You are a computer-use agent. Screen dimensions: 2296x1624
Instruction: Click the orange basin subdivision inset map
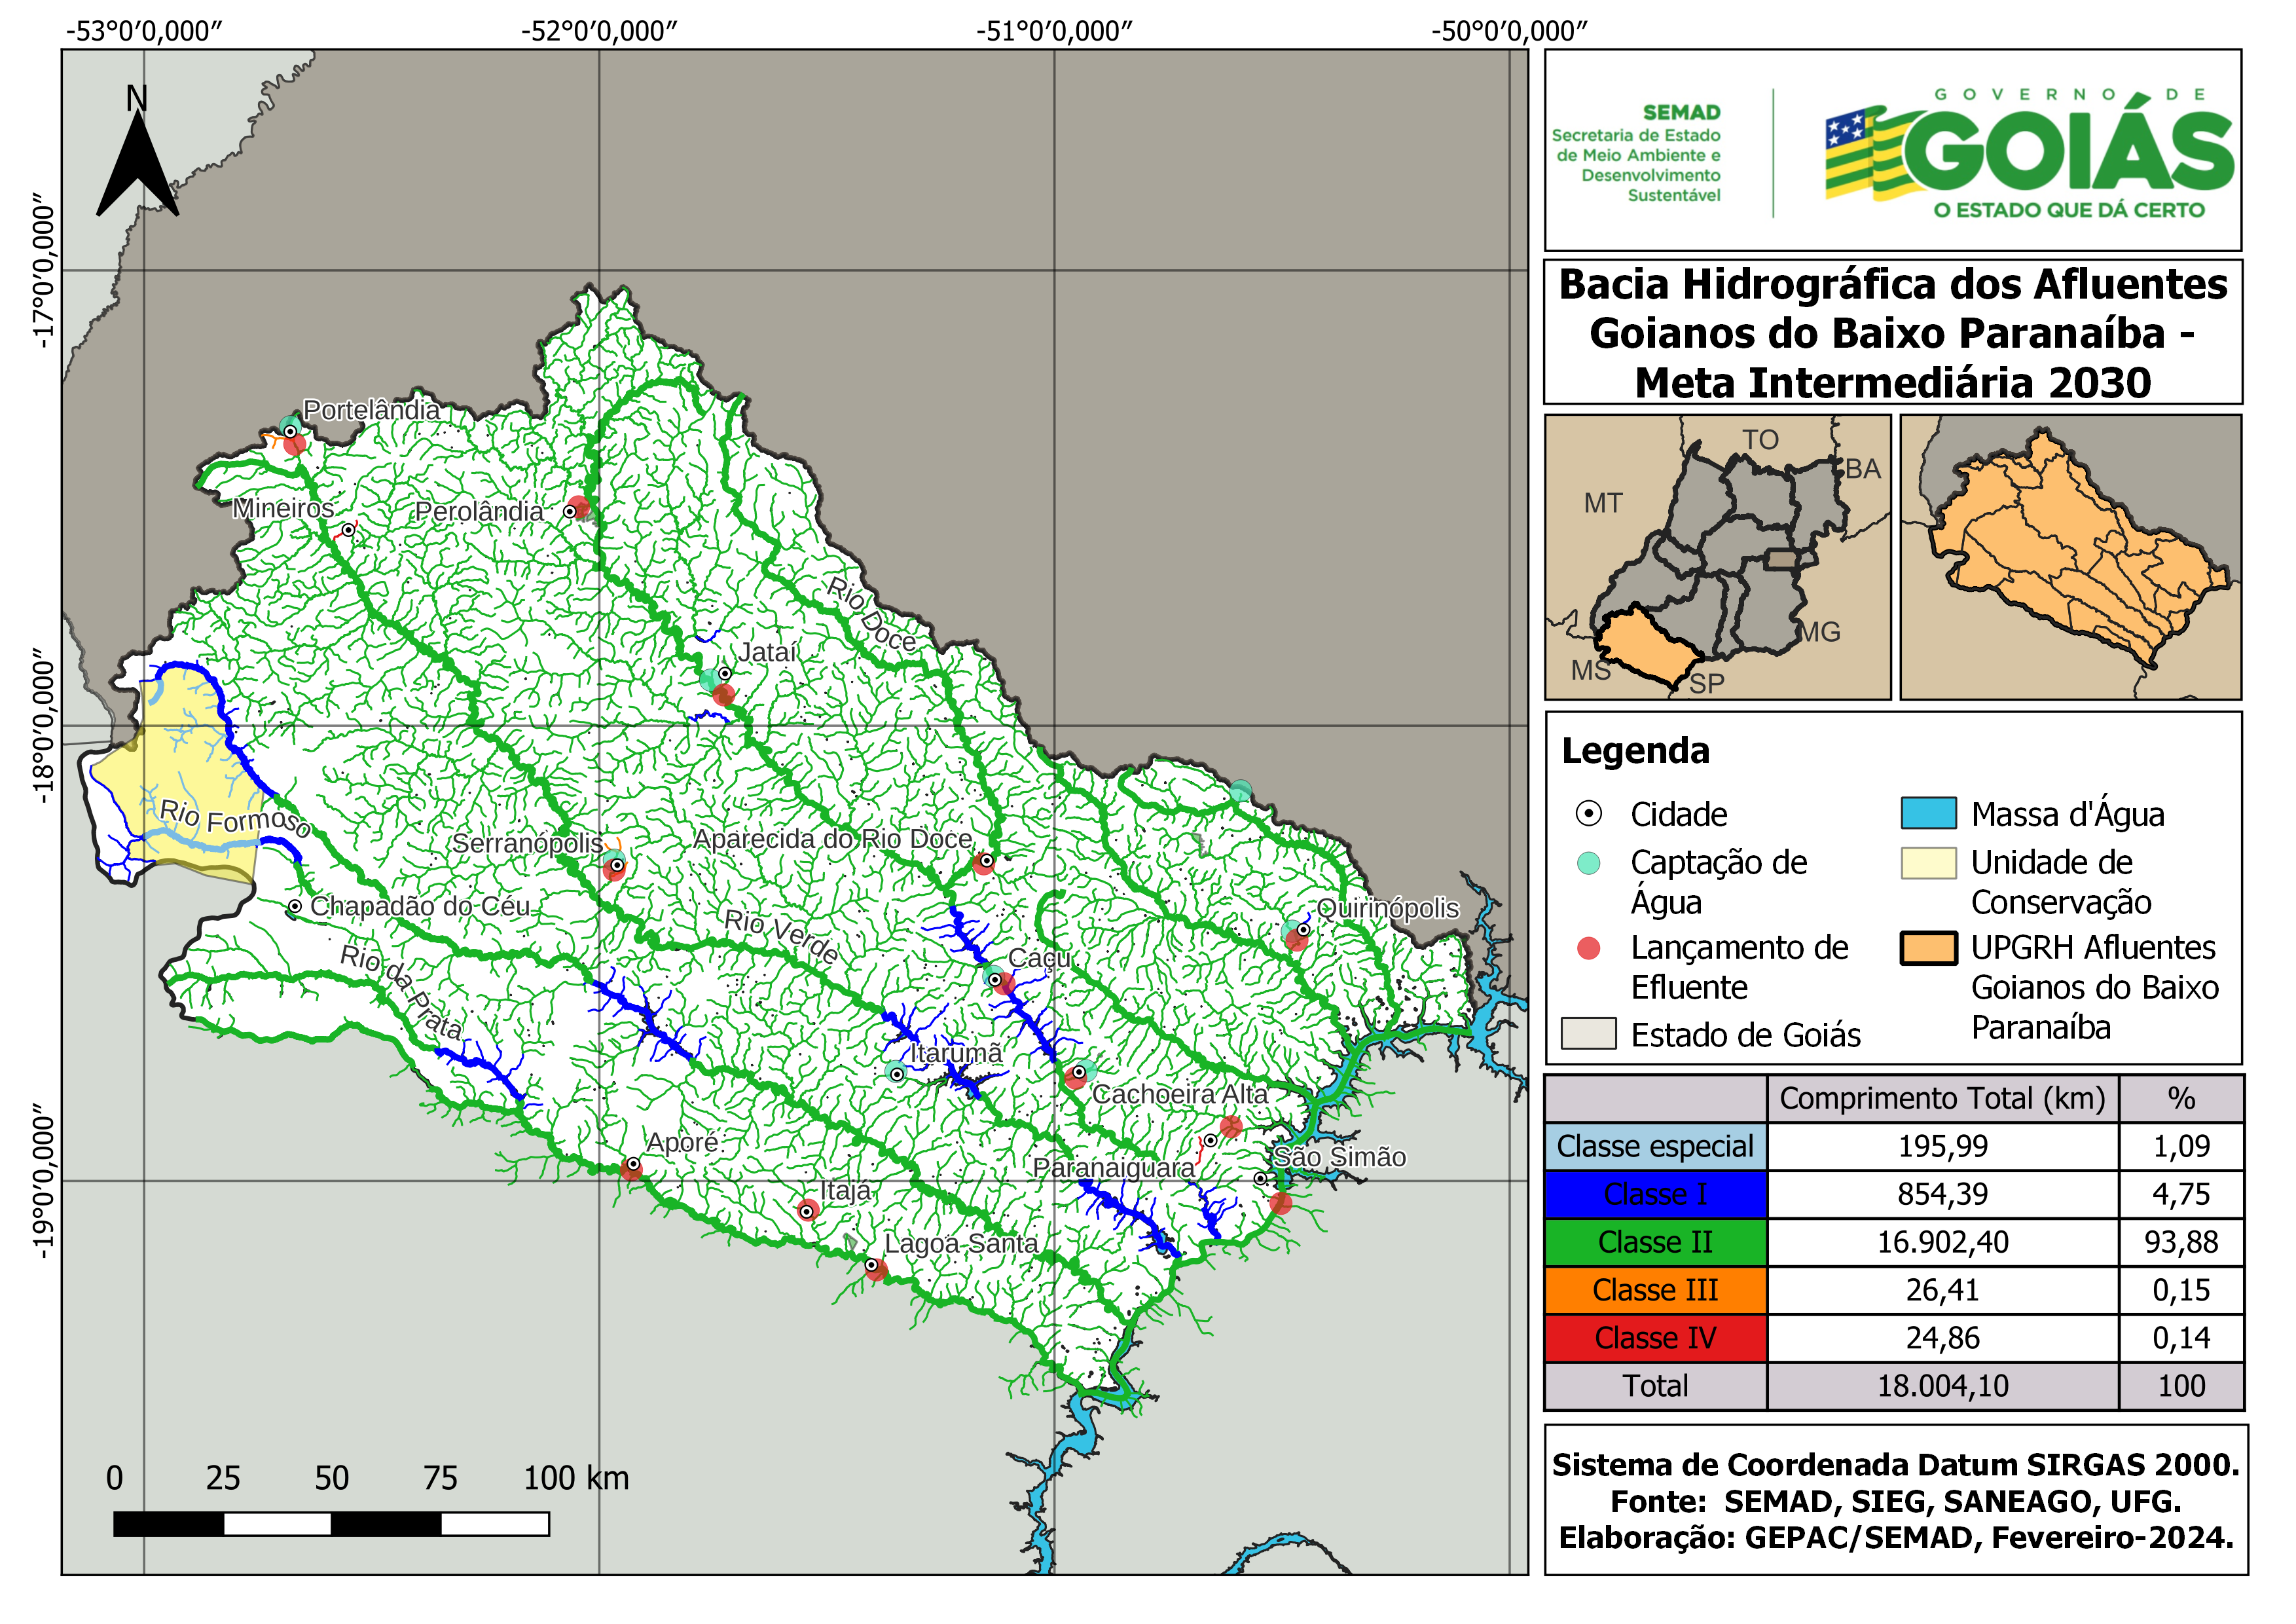pyautogui.click(x=2070, y=557)
